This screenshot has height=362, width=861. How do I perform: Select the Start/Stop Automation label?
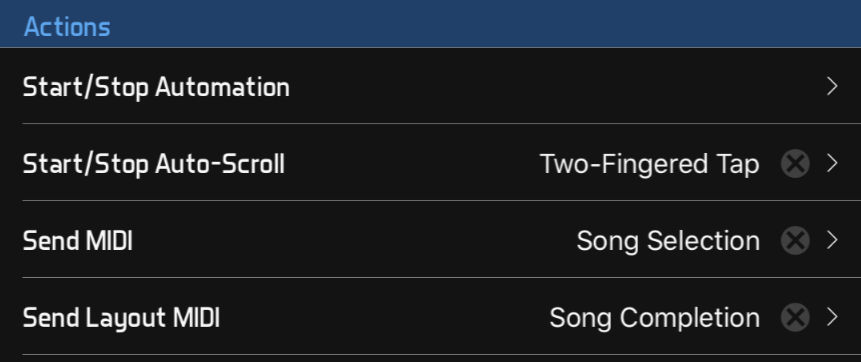[x=156, y=87]
